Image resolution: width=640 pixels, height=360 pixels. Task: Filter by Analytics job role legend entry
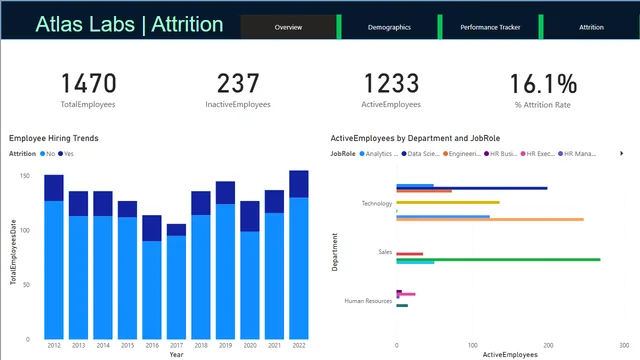click(379, 154)
